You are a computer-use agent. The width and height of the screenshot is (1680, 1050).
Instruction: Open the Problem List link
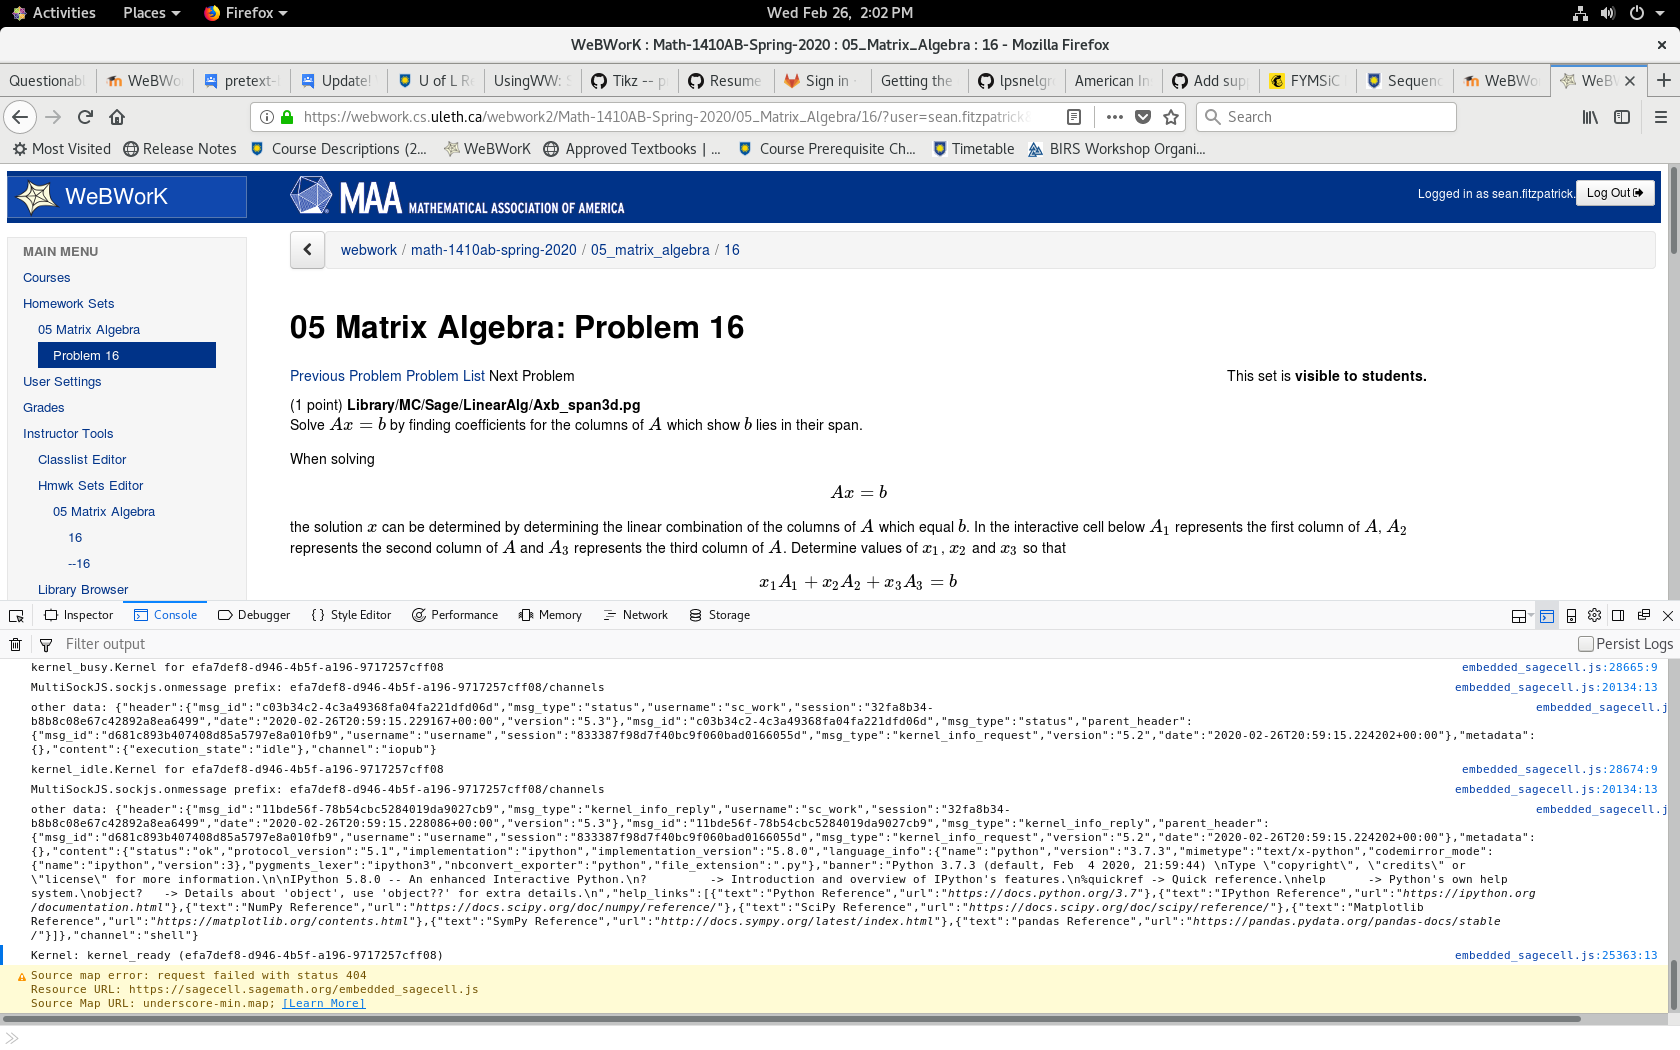point(445,376)
